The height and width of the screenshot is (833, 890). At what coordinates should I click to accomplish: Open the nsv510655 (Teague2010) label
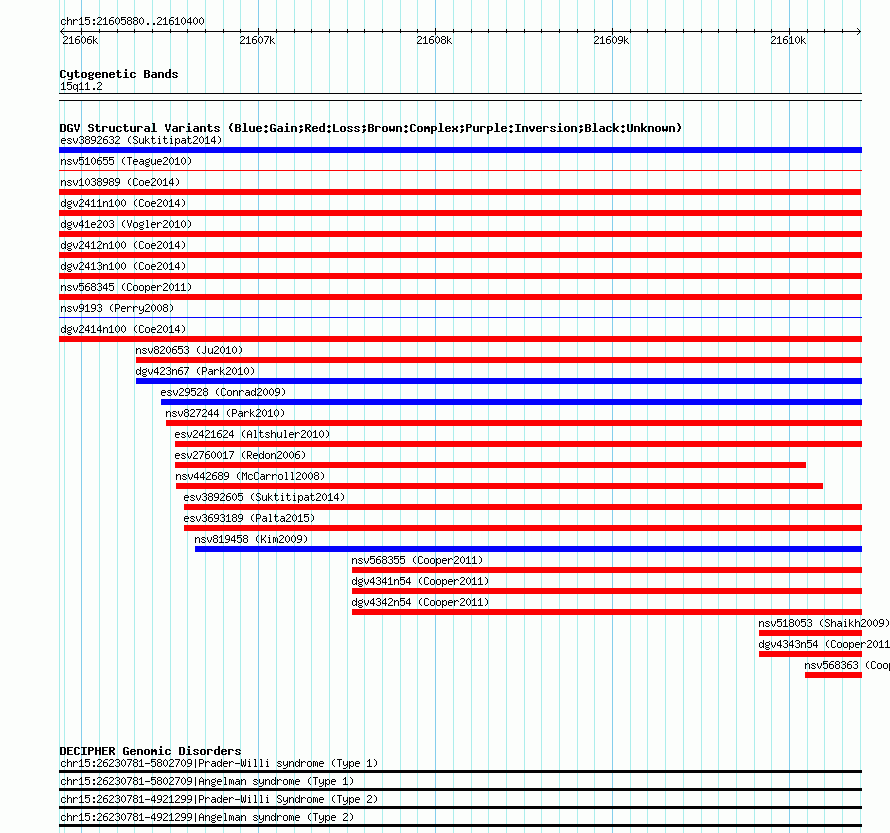tap(126, 161)
